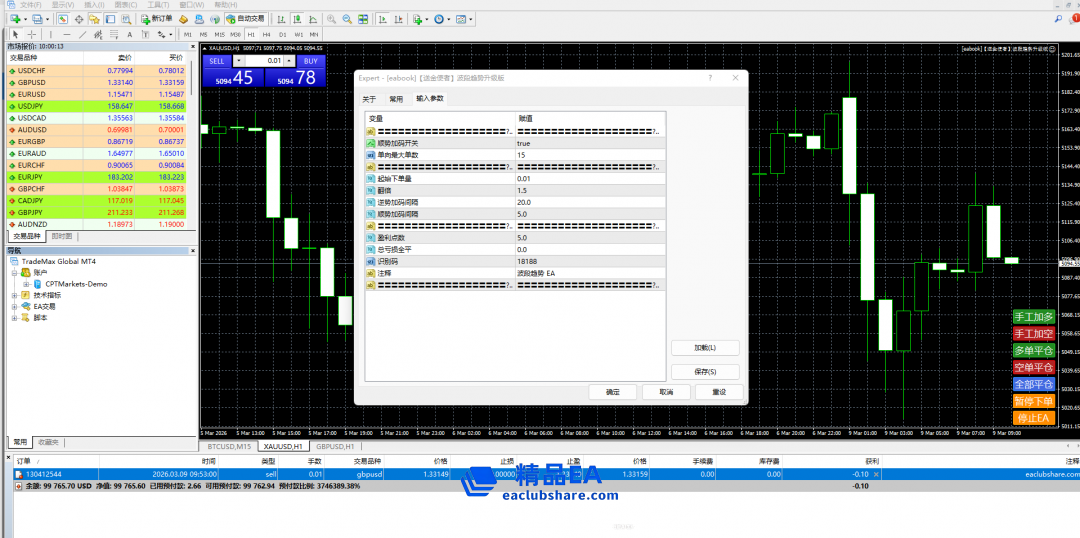Screen dimensions: 1080x538
Task: Expand the 技术指标 tree node
Action: 14,296
